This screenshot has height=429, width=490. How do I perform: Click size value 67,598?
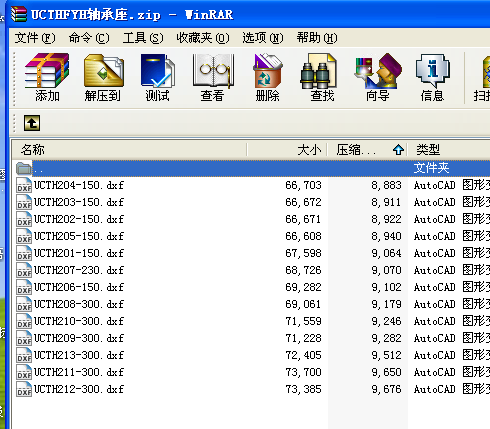pyautogui.click(x=303, y=253)
